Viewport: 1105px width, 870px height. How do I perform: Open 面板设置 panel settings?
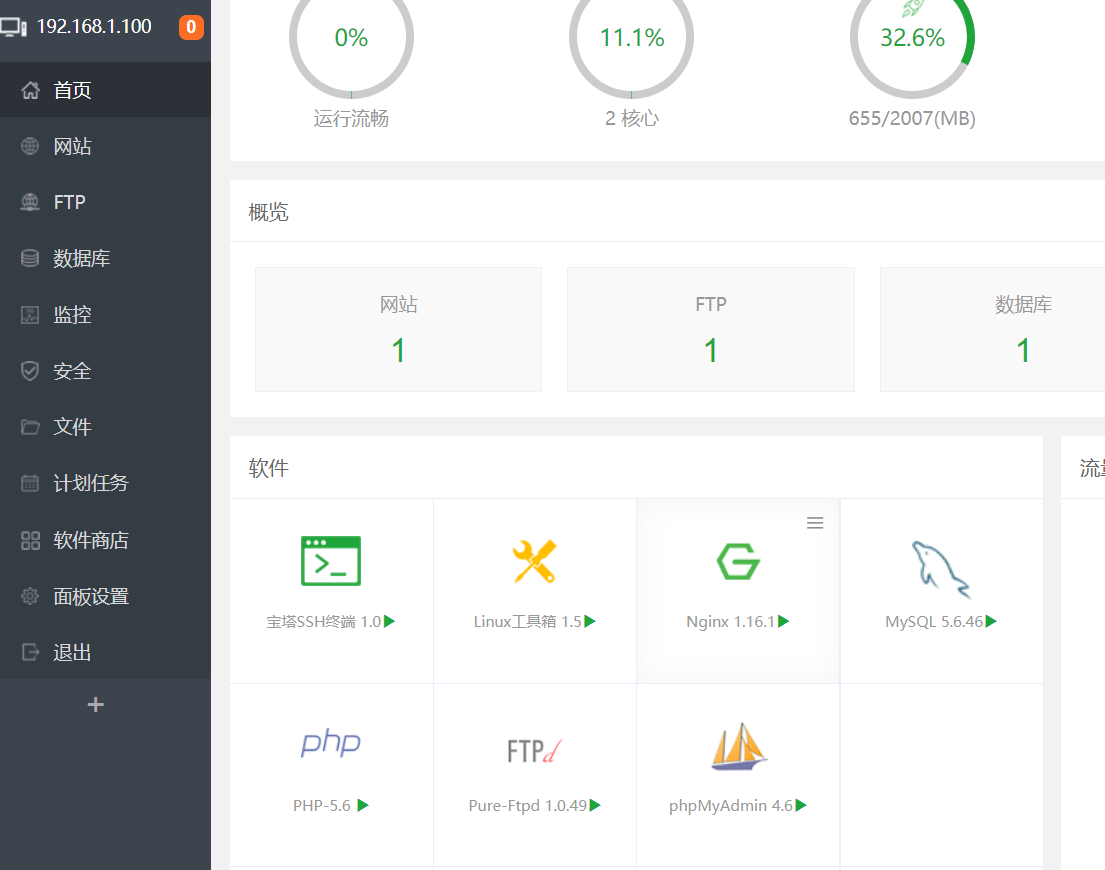click(x=105, y=597)
